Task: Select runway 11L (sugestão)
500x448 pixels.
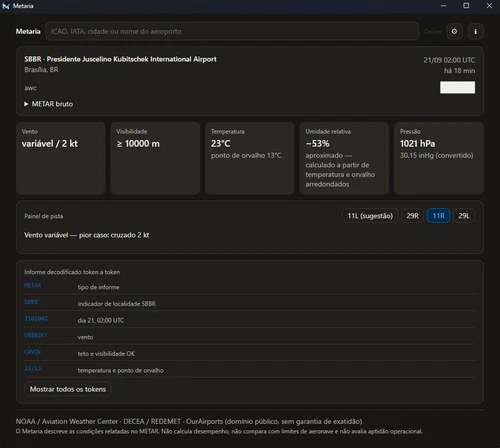Action: tap(370, 216)
